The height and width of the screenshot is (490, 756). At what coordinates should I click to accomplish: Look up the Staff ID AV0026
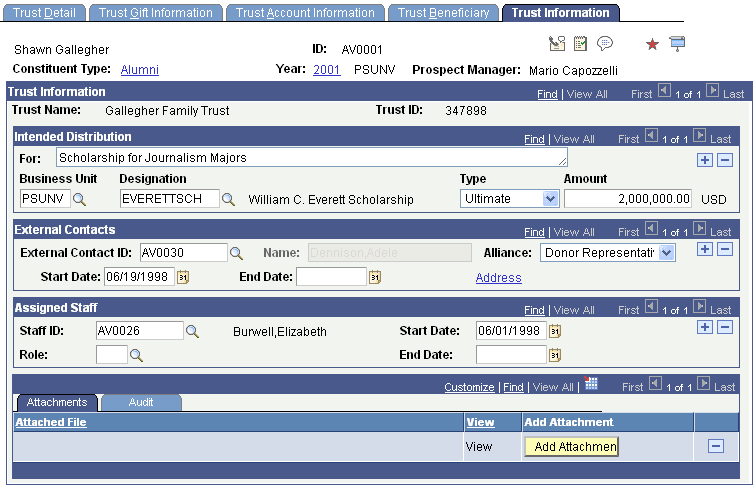(192, 331)
